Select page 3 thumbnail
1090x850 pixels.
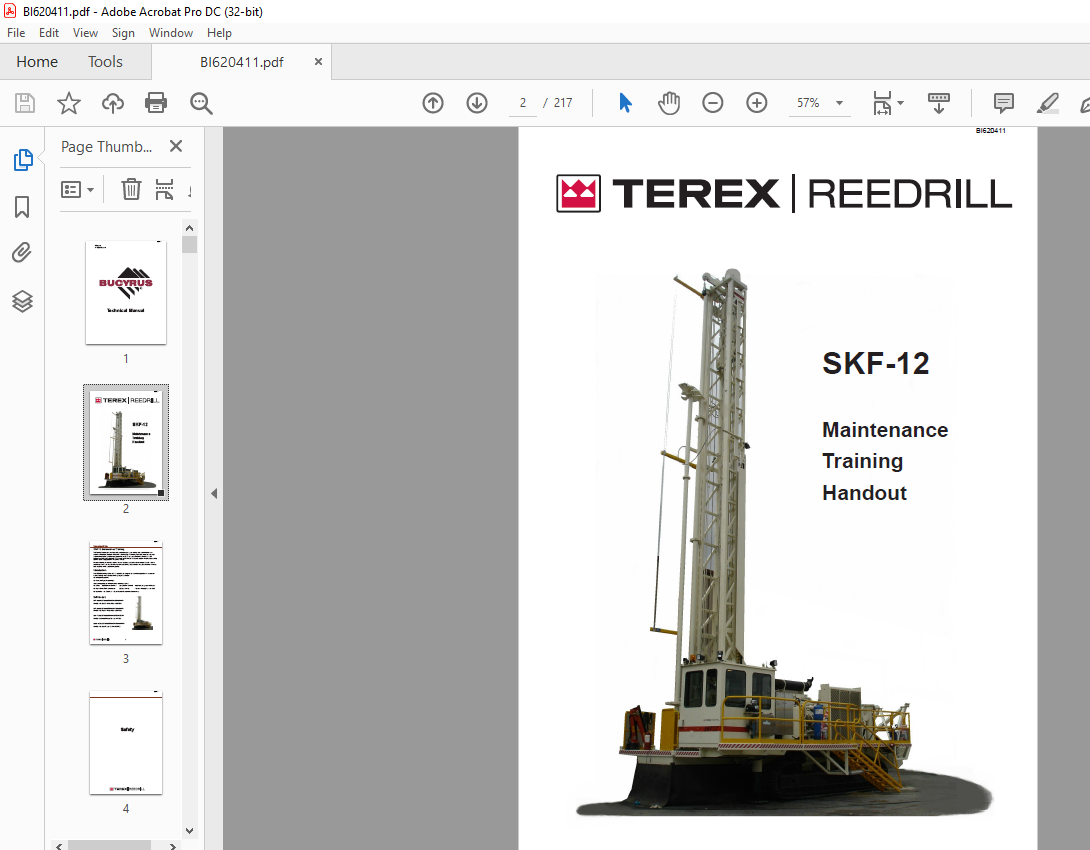click(x=126, y=593)
